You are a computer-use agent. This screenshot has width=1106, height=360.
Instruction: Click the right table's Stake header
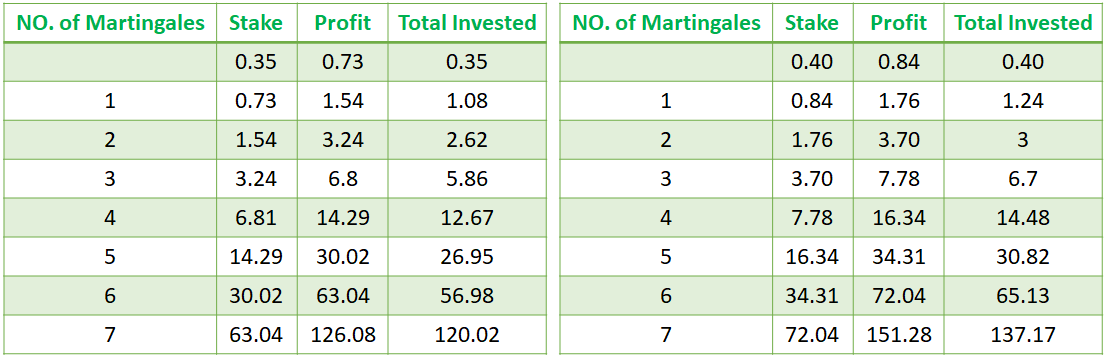coord(813,23)
